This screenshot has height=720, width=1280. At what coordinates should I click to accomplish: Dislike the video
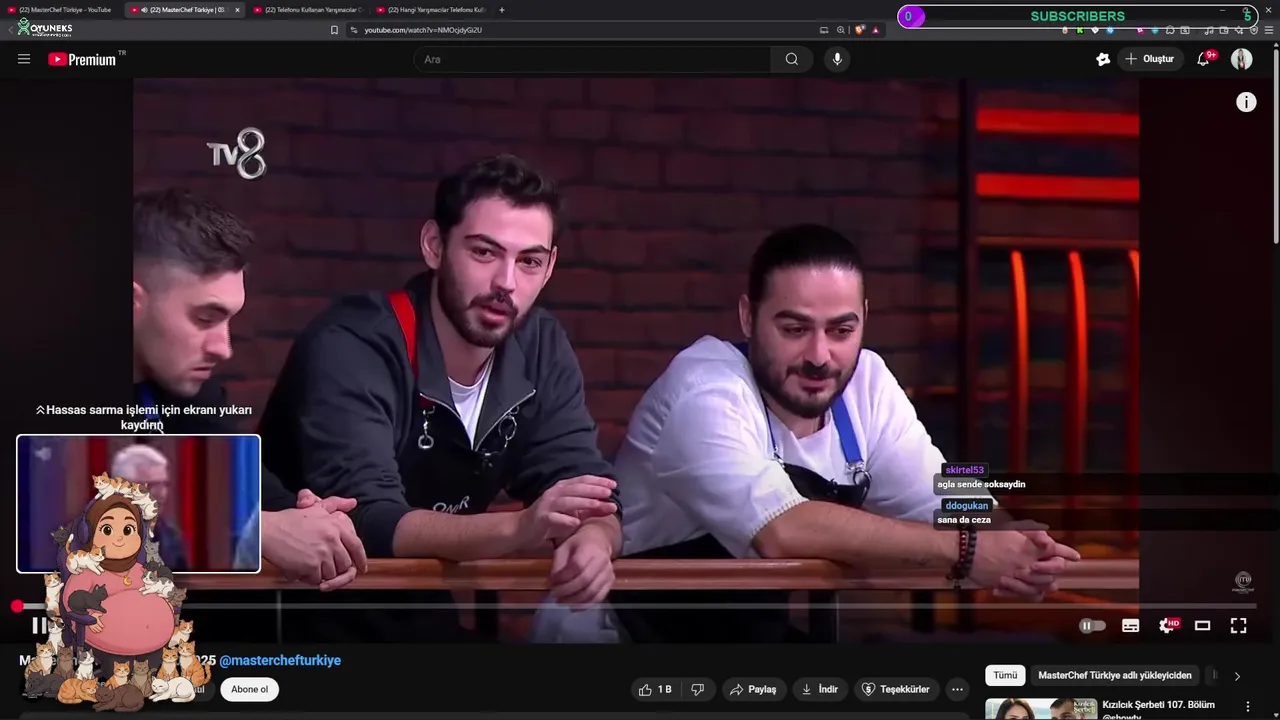[x=698, y=689]
